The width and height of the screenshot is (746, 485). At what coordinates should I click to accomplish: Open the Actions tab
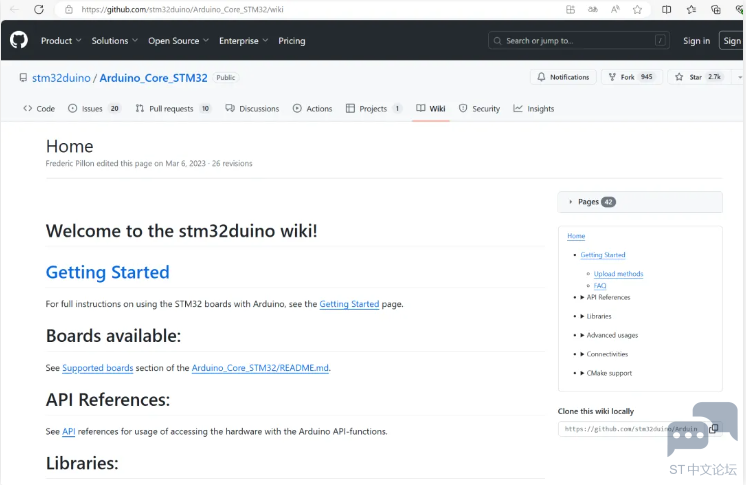(313, 109)
